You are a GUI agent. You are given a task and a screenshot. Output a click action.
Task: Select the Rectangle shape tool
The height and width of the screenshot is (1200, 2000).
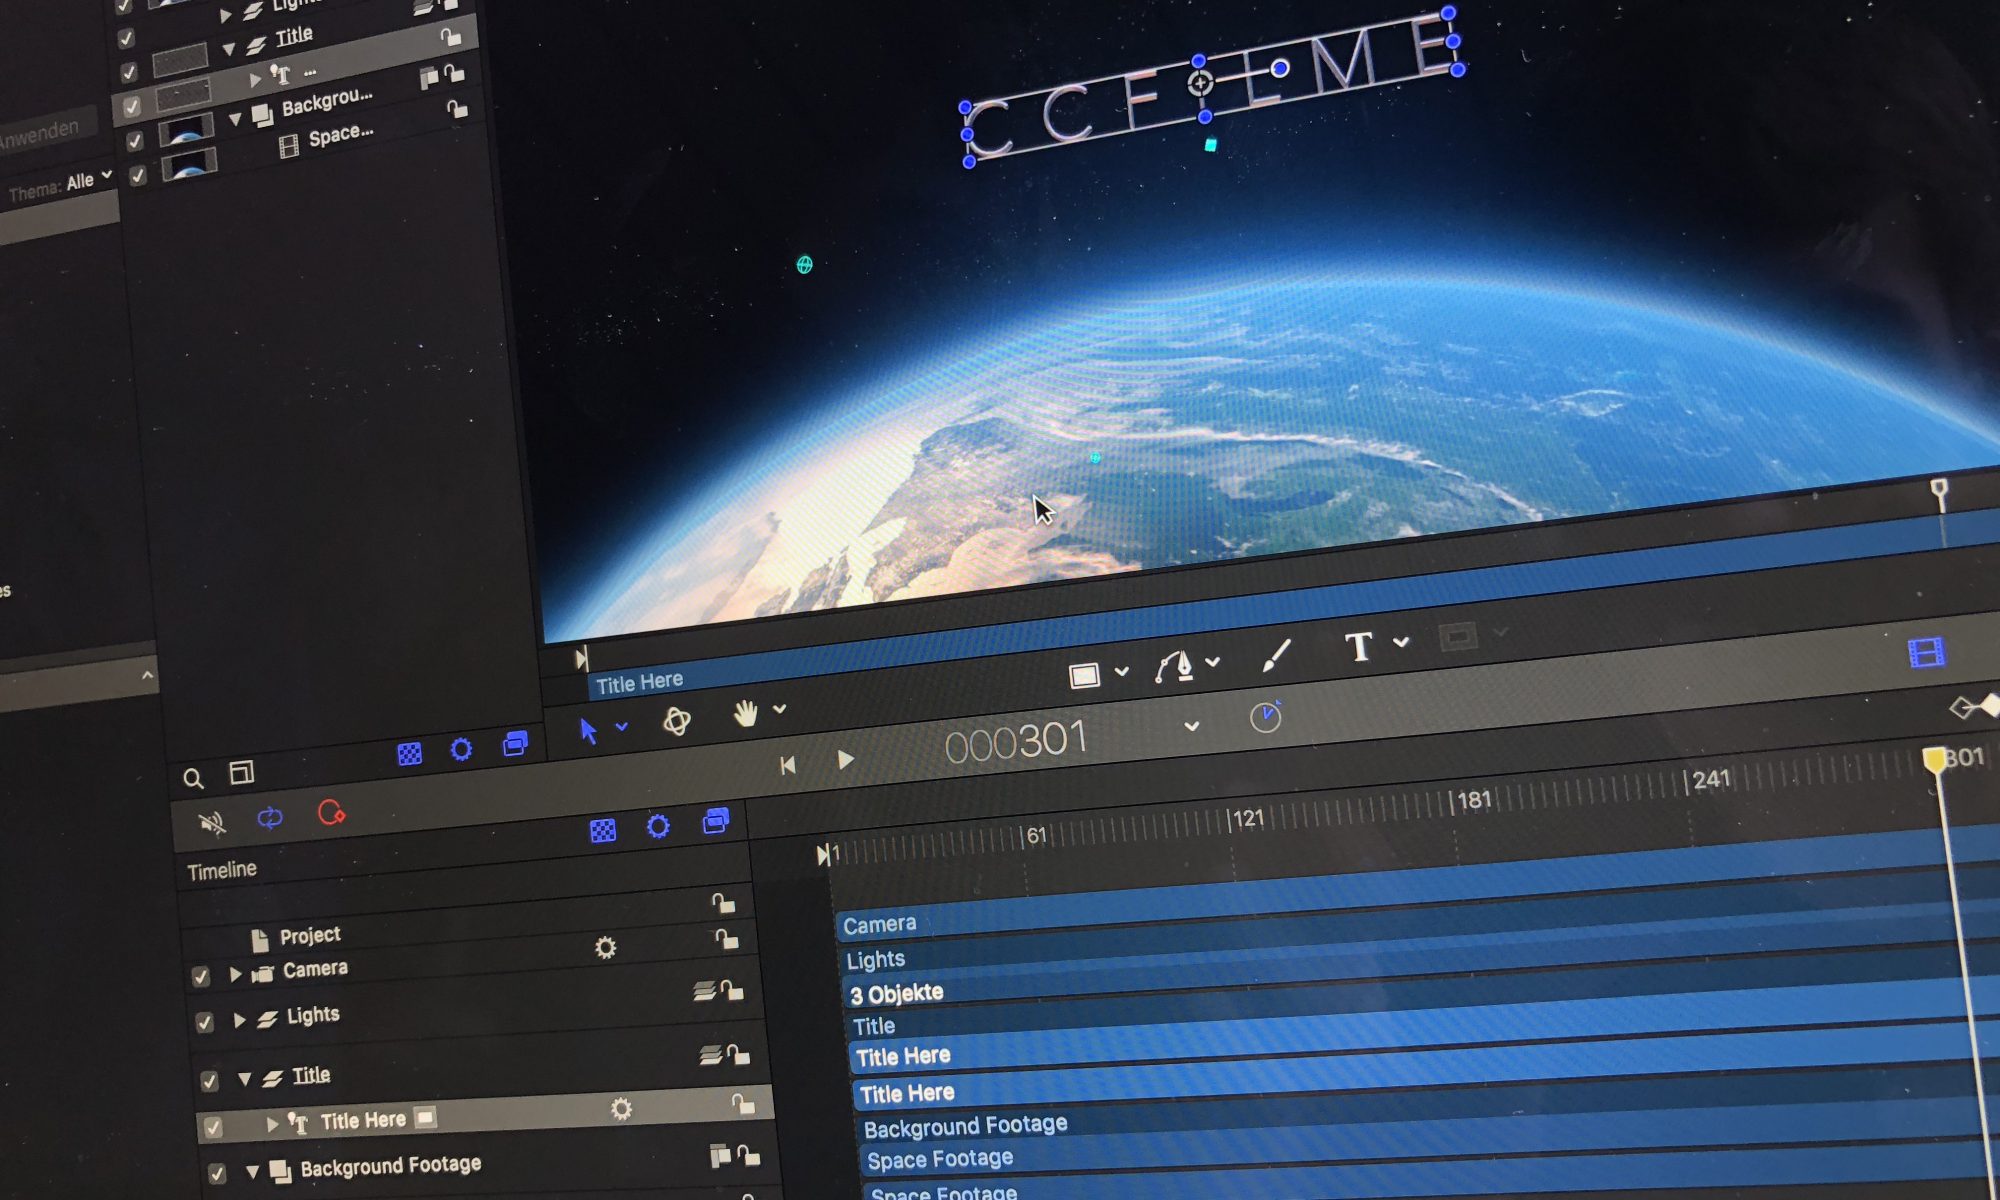pos(1084,676)
